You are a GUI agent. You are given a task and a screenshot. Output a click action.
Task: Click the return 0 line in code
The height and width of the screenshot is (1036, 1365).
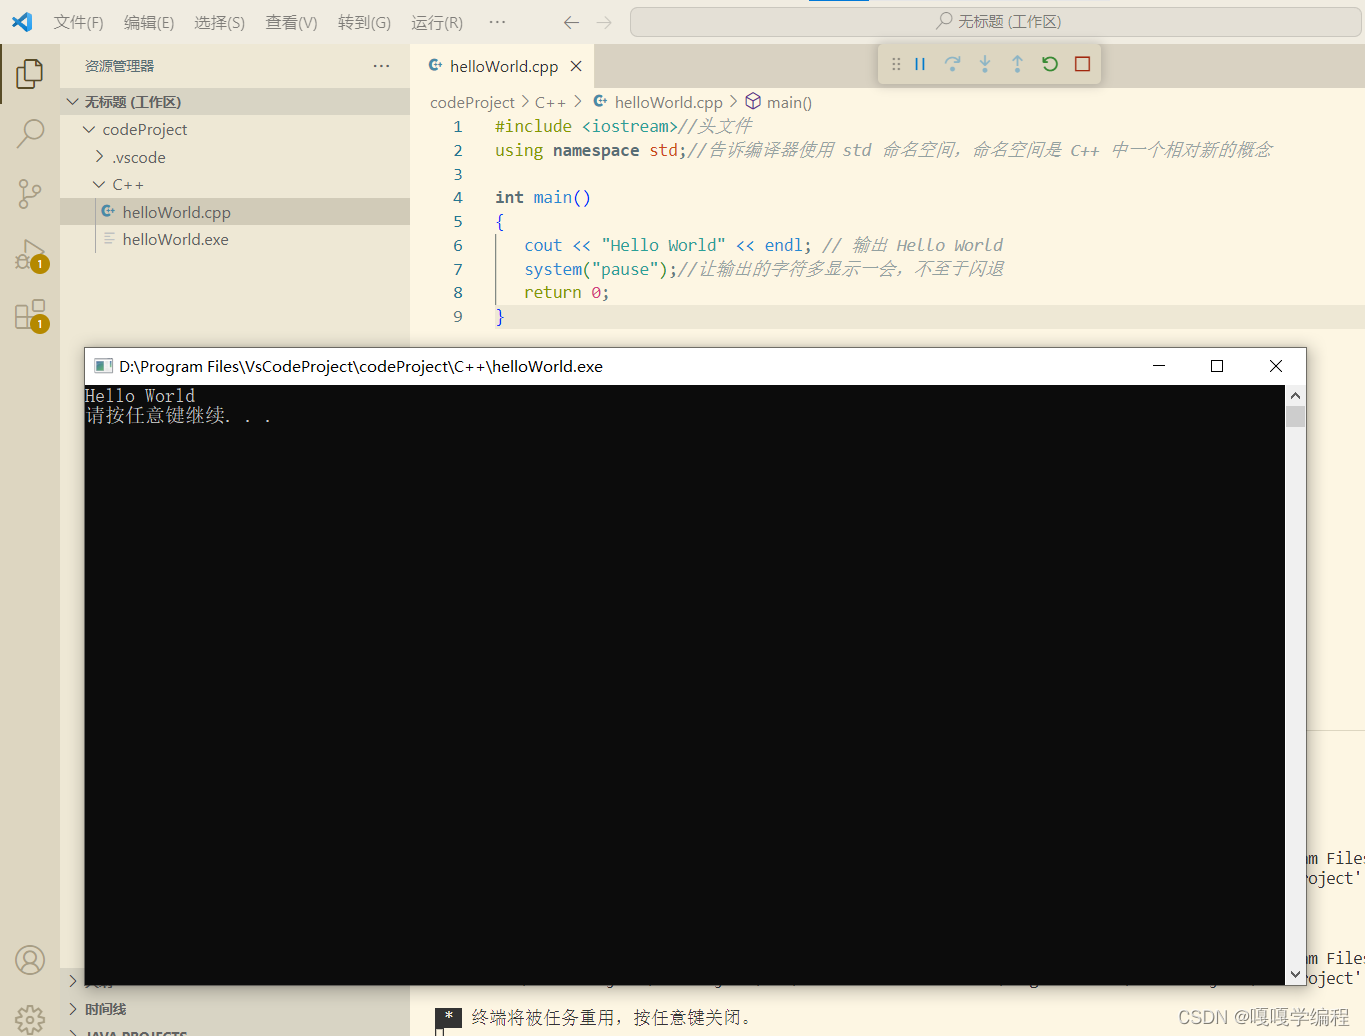pyautogui.click(x=566, y=292)
